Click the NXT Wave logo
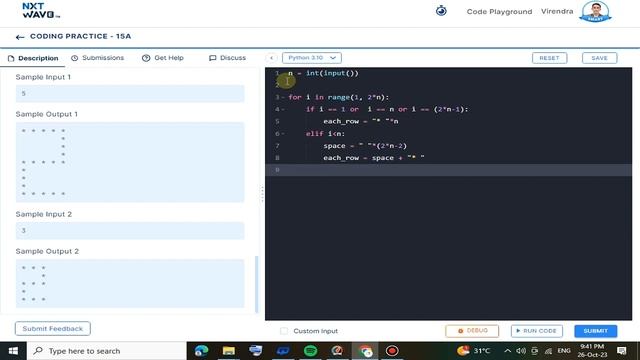Screen dimensions: 640x360 (41, 11)
